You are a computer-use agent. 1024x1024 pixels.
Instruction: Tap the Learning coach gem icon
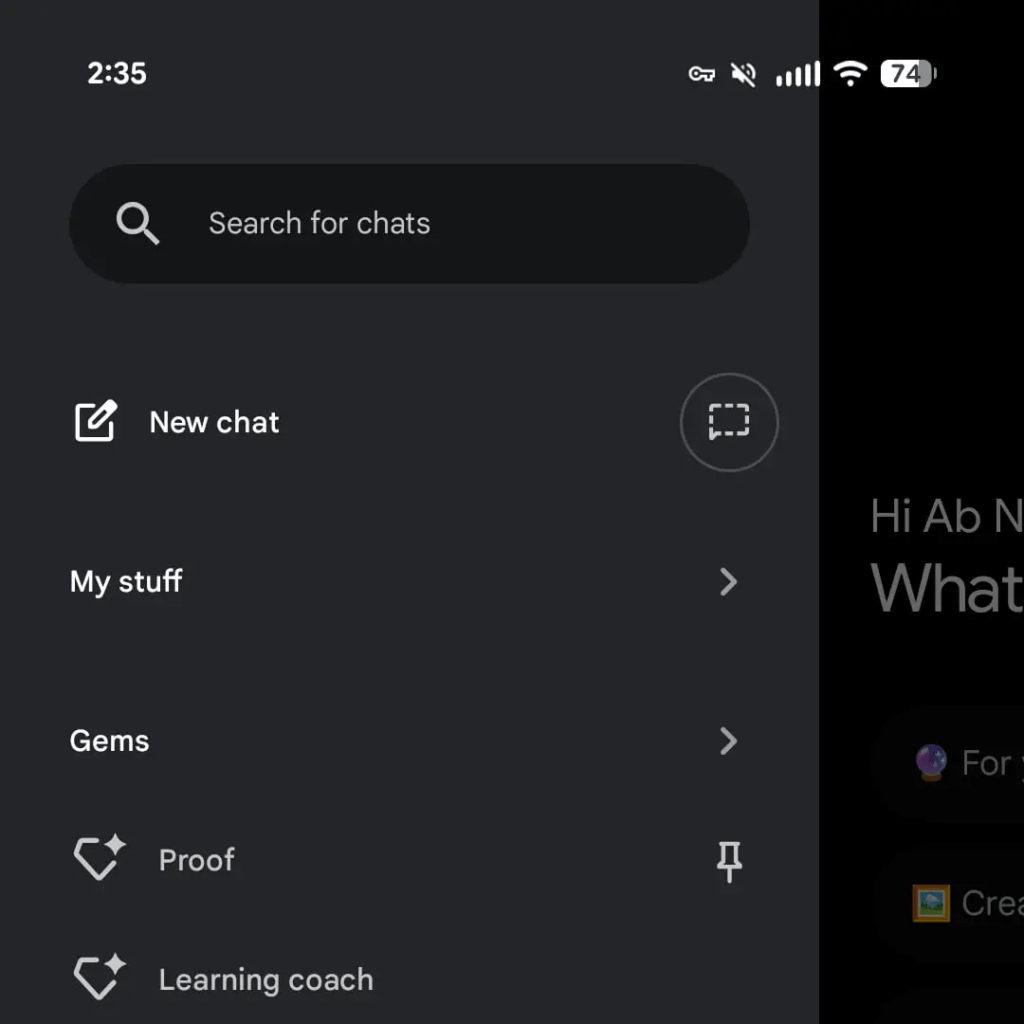click(x=99, y=979)
